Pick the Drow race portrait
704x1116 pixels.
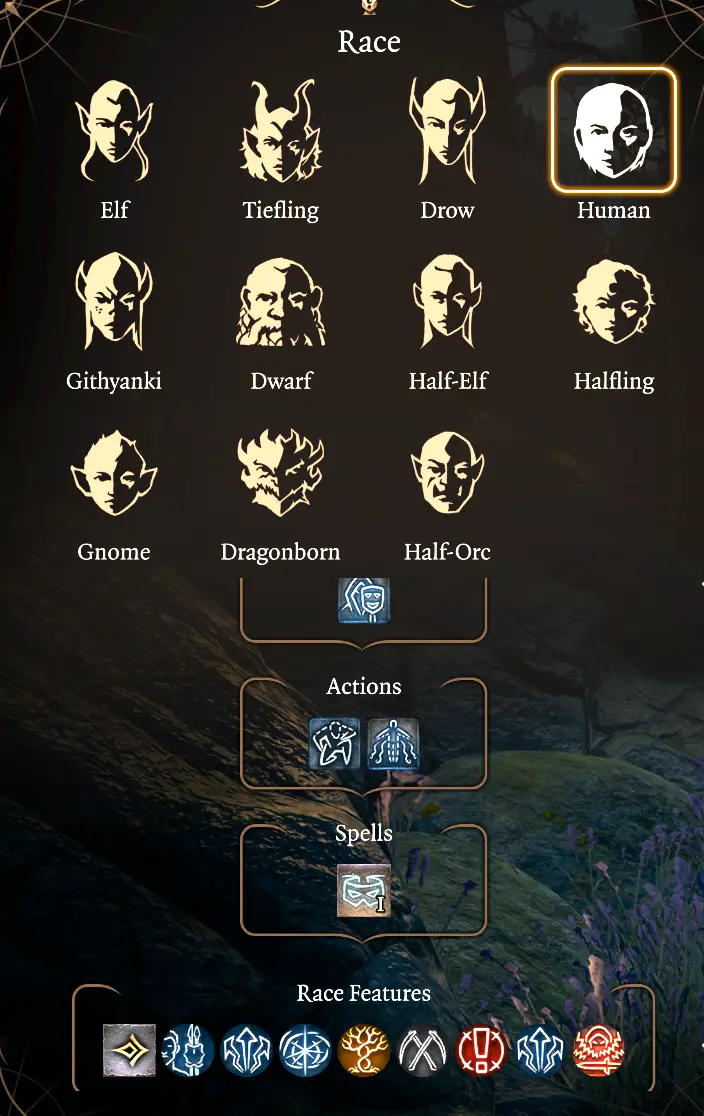coord(447,131)
